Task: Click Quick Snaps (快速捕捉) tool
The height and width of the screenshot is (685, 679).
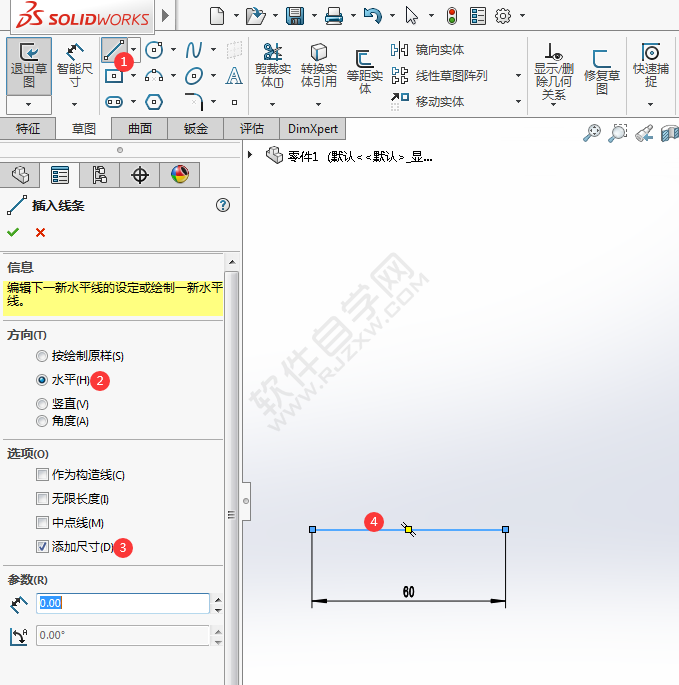Action: click(651, 66)
